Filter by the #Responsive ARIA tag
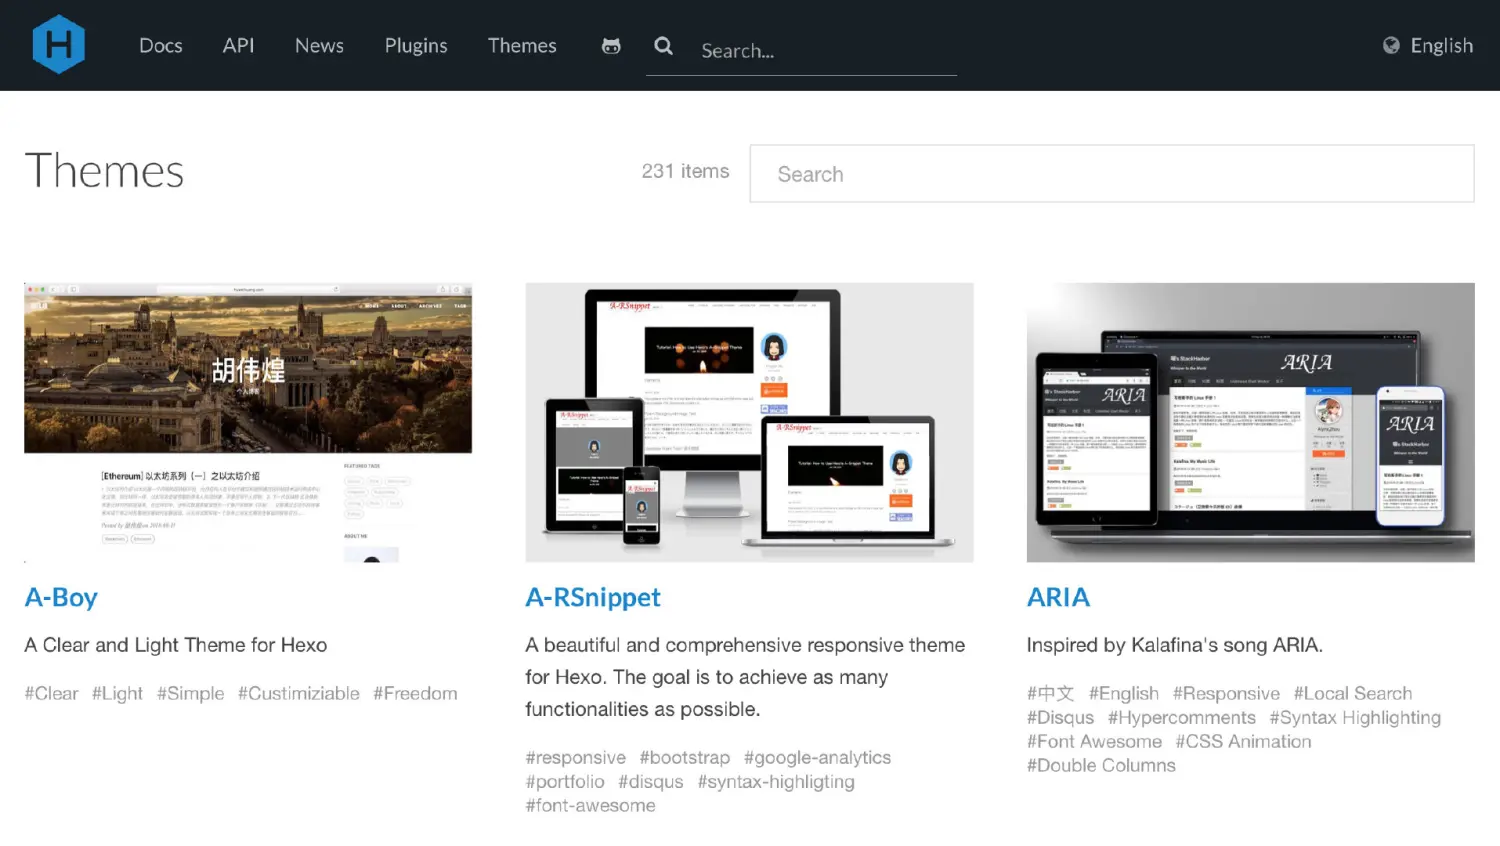1500x846 pixels. (x=1226, y=693)
